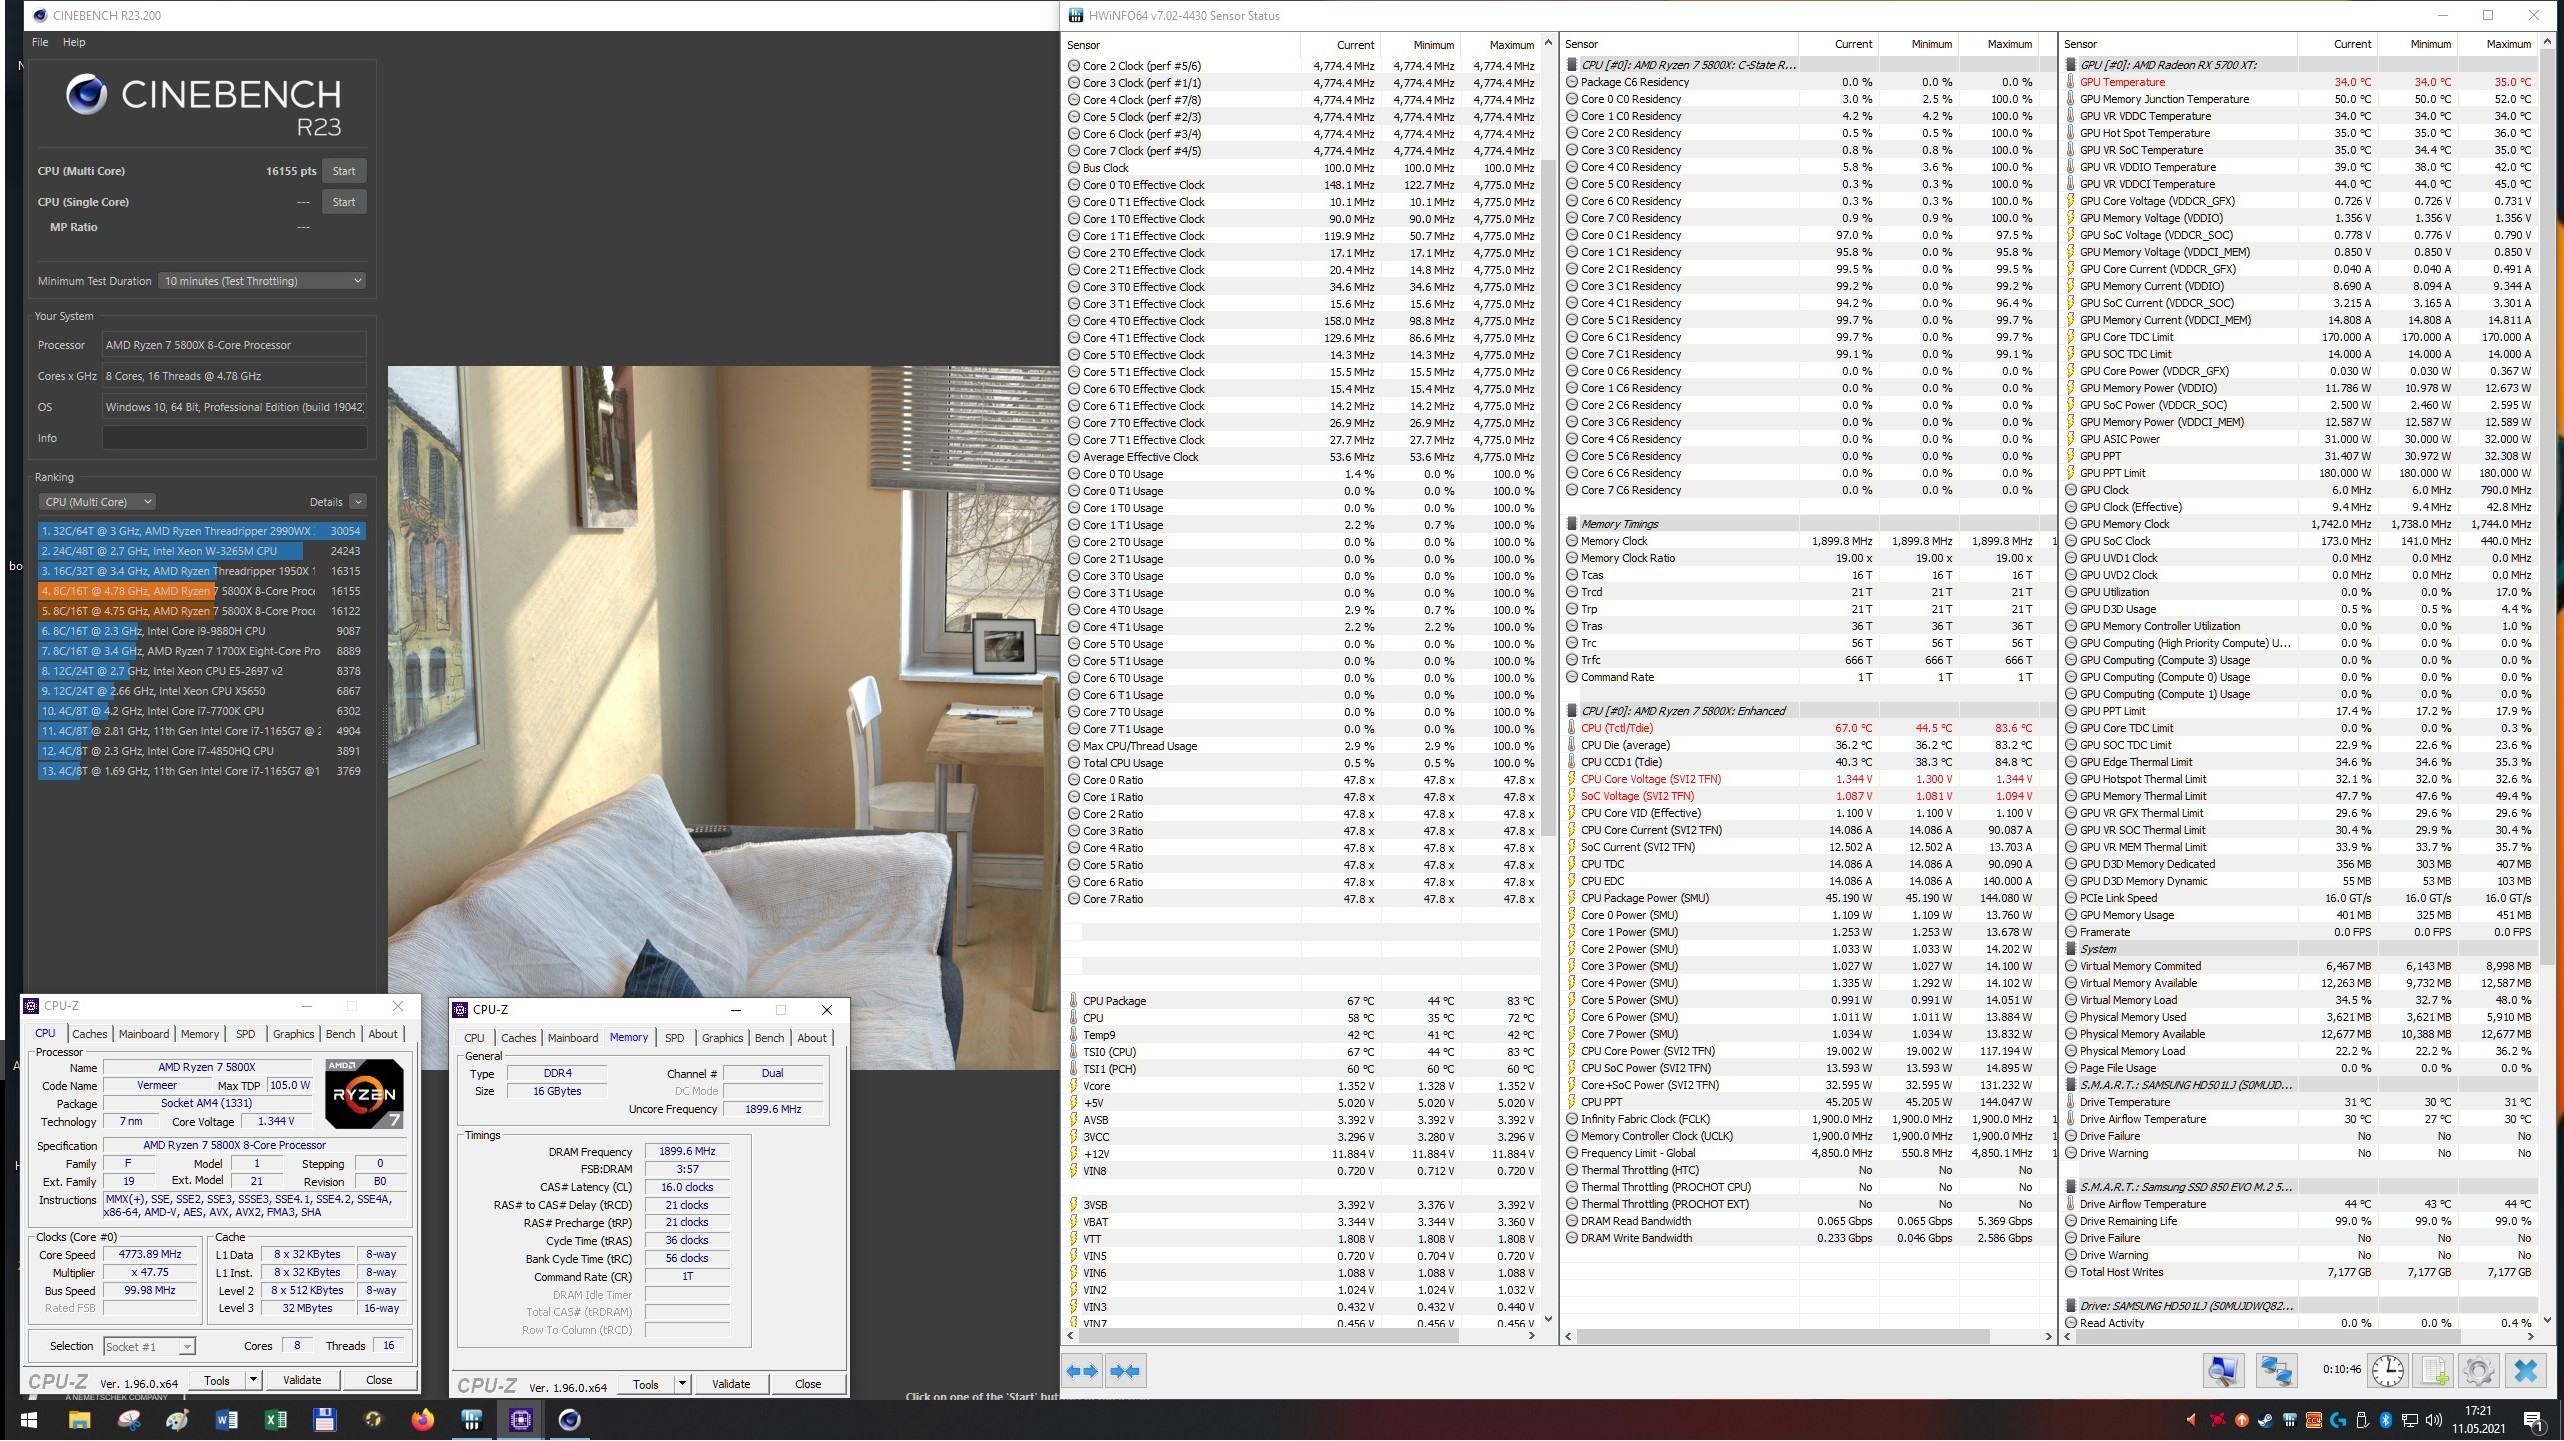
Task: Switch to Caches tab in CPU-Z CPU window
Action: (x=89, y=1034)
